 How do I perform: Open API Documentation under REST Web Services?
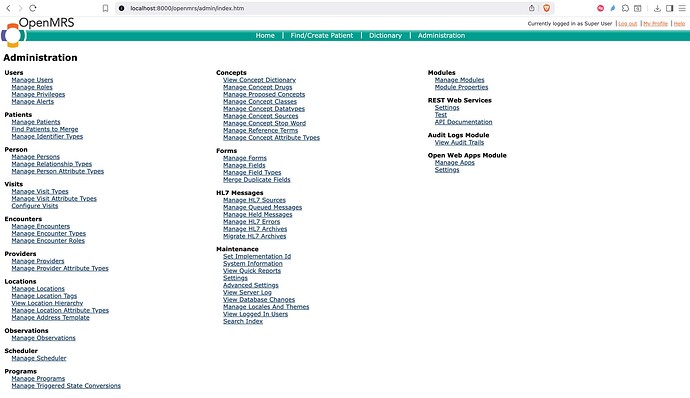point(463,122)
